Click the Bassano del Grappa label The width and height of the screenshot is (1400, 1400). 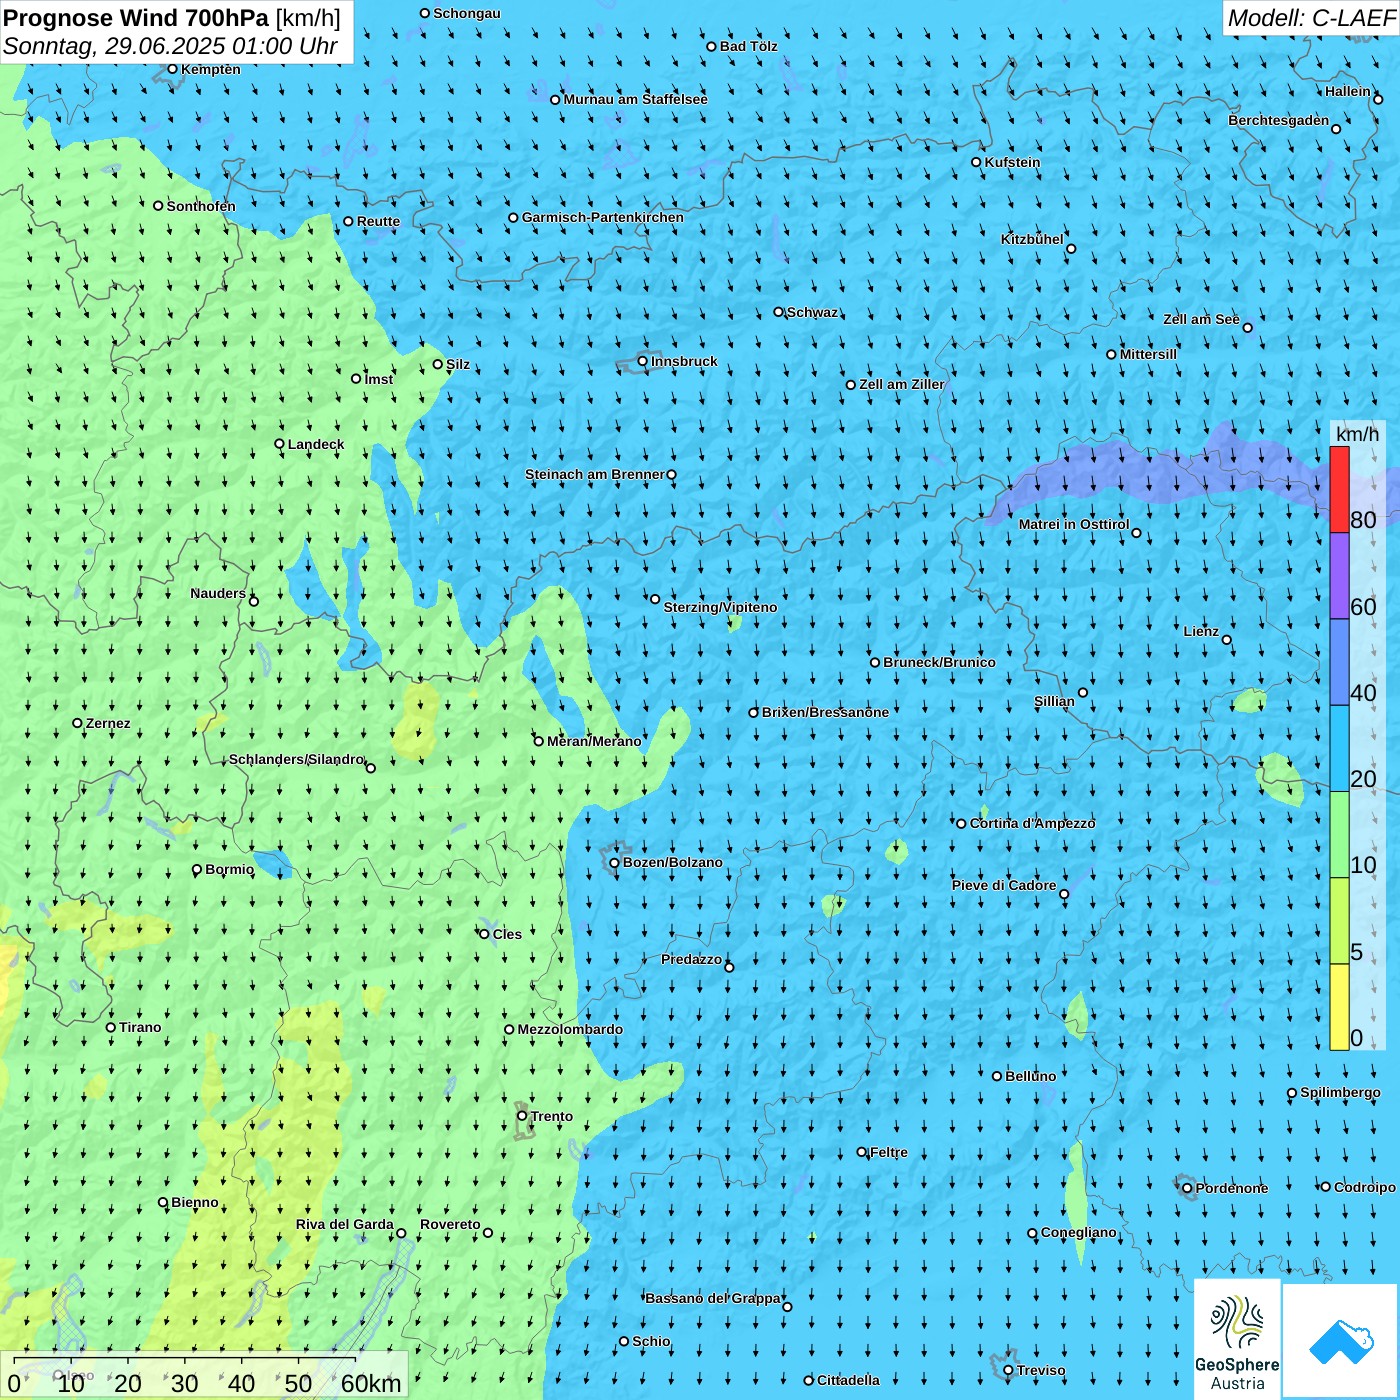pyautogui.click(x=713, y=1298)
